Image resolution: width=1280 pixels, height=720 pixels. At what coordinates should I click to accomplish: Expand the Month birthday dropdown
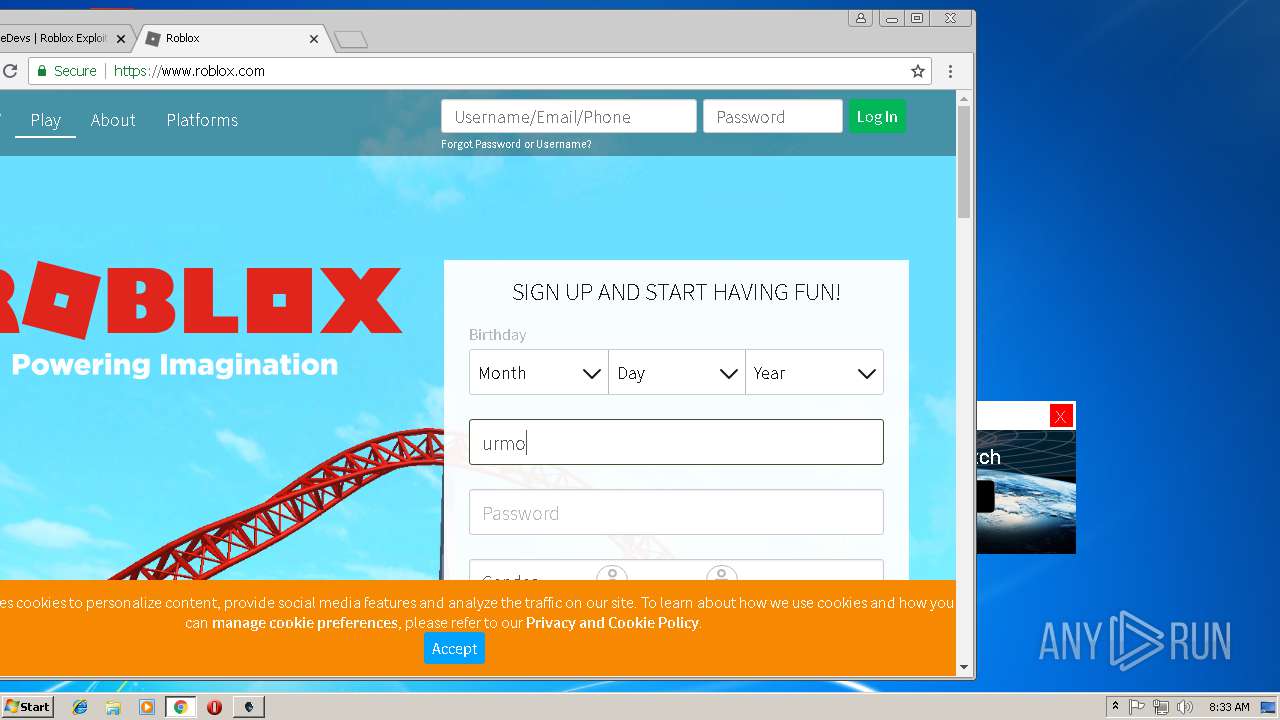(x=539, y=372)
